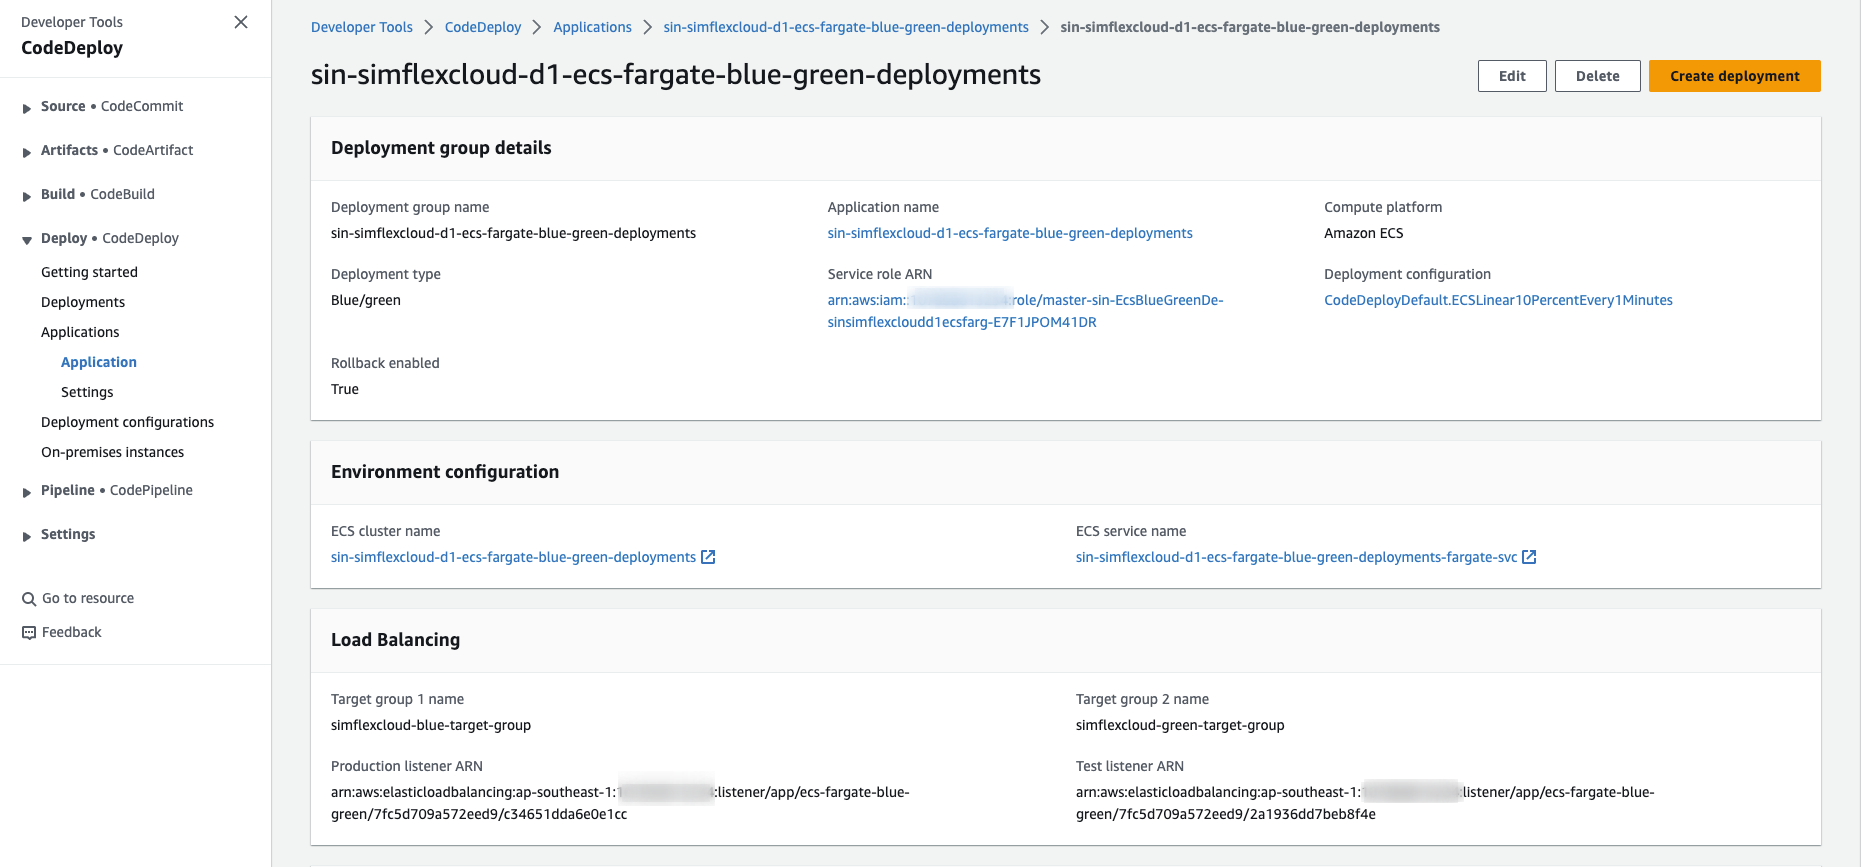This screenshot has width=1872, height=867.
Task: Click the Blue/green deployment type value
Action: click(366, 300)
